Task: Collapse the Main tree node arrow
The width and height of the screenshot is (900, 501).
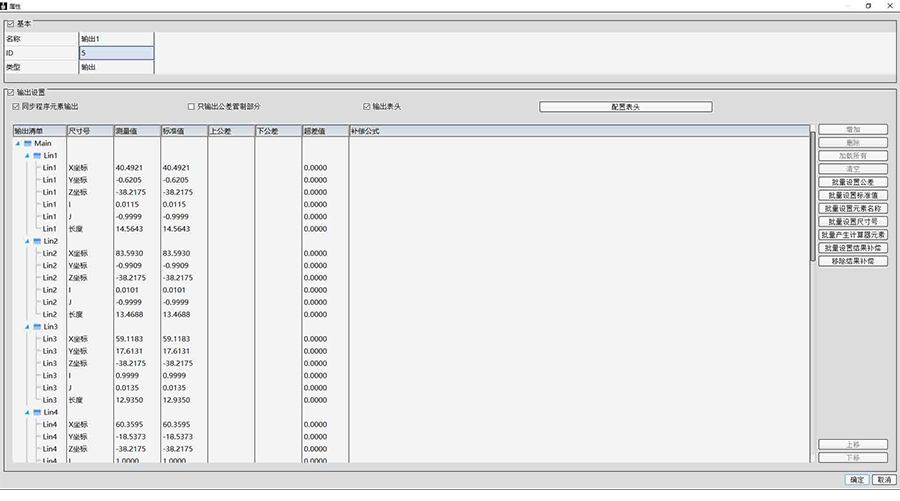Action: click(x=18, y=143)
